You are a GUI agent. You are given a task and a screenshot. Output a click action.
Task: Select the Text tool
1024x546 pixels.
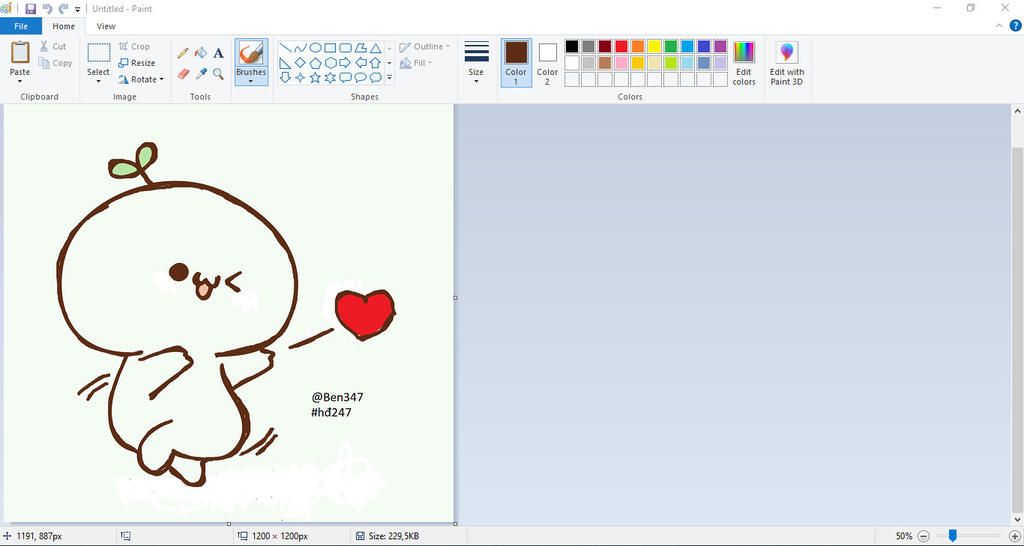[x=218, y=53]
